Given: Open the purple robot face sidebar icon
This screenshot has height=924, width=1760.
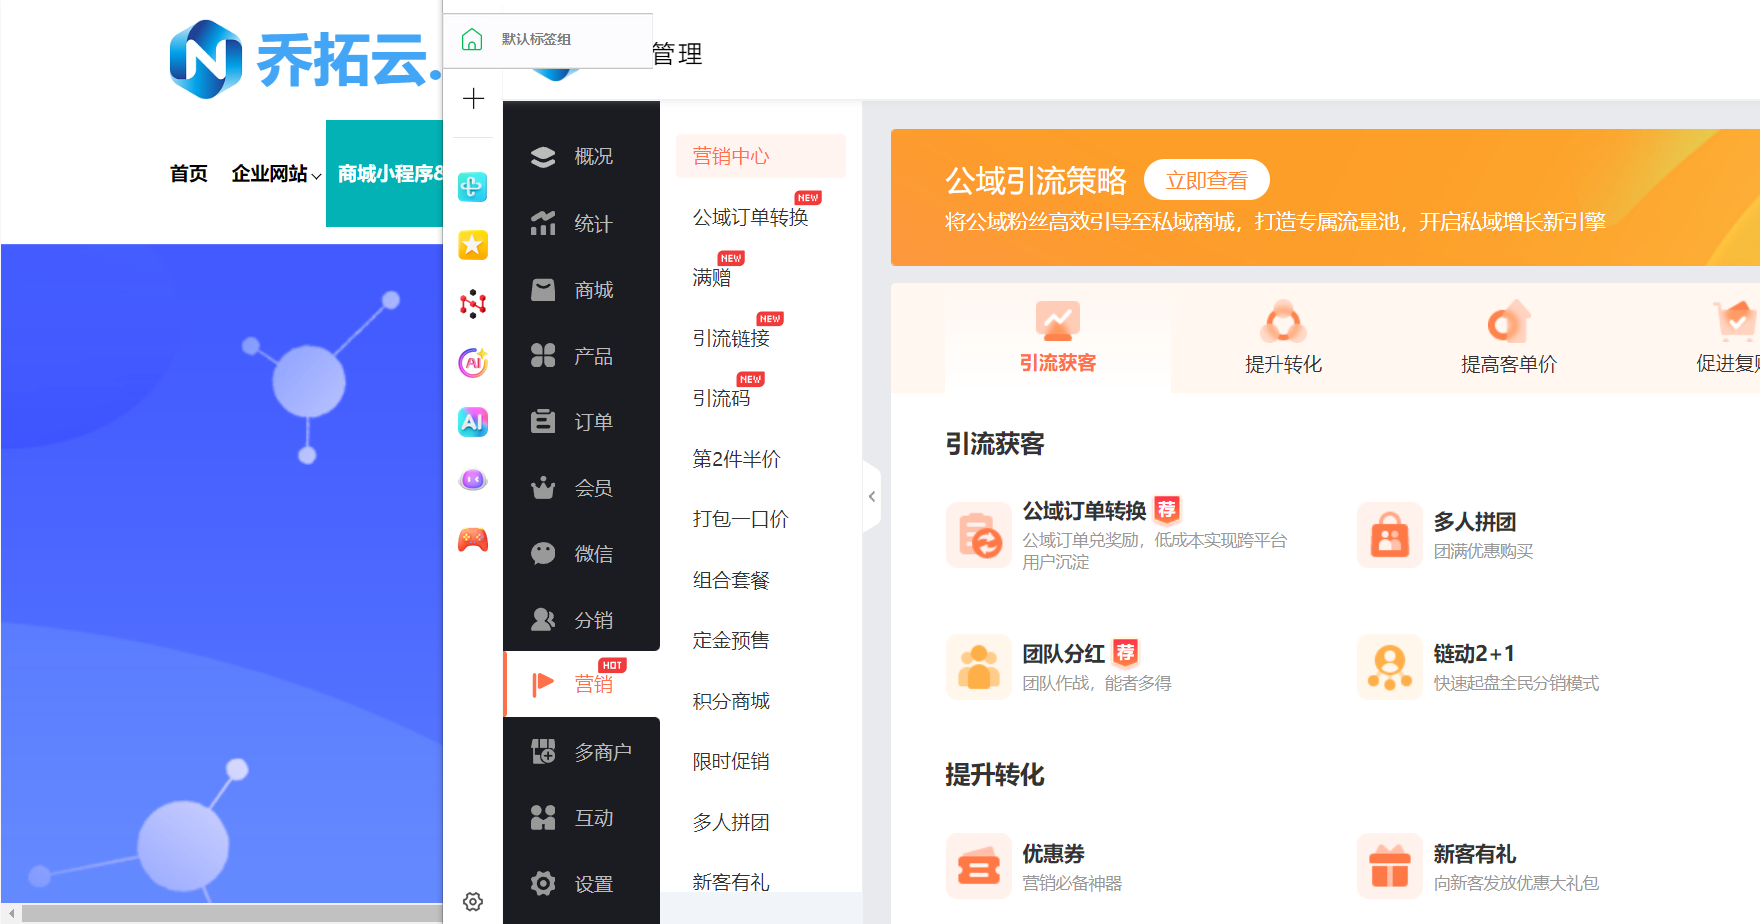Looking at the screenshot, I should pos(473,480).
